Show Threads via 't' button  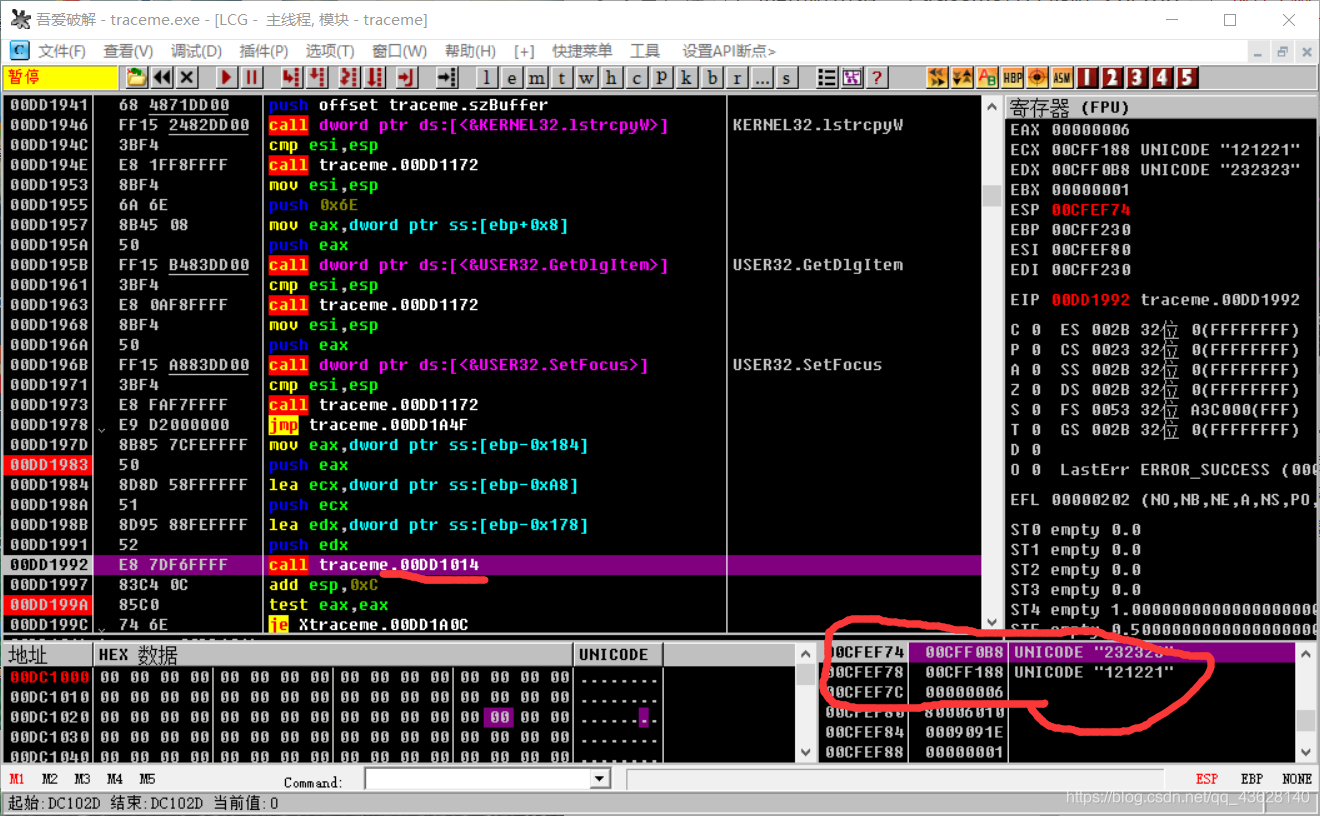click(x=562, y=78)
